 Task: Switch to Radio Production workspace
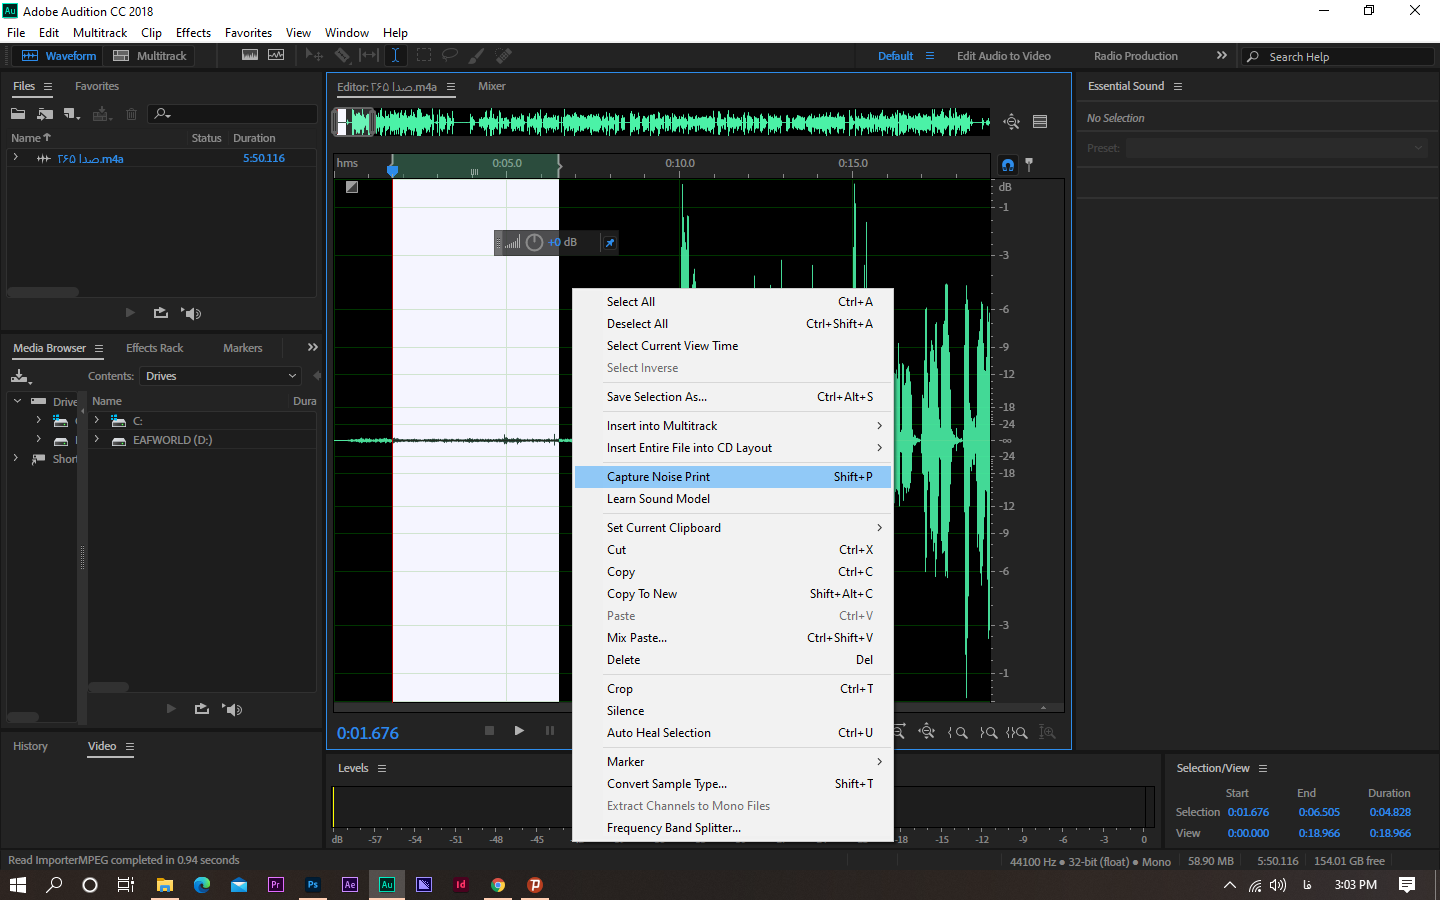[x=1136, y=56]
